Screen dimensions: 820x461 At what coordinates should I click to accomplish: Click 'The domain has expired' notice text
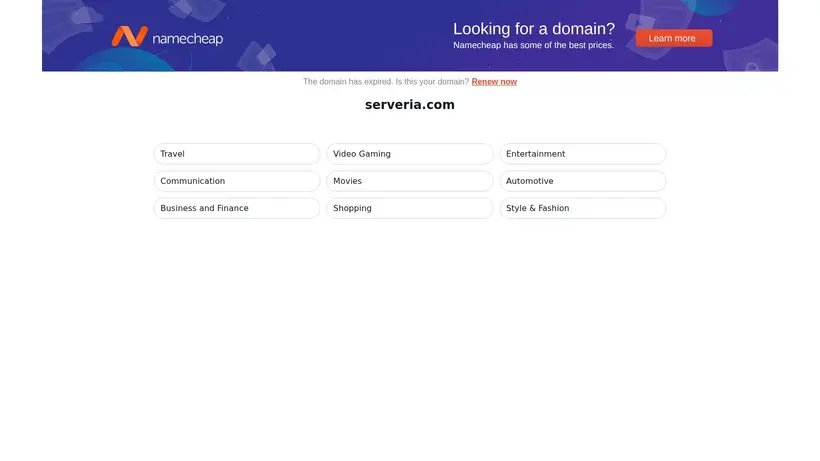(348, 82)
